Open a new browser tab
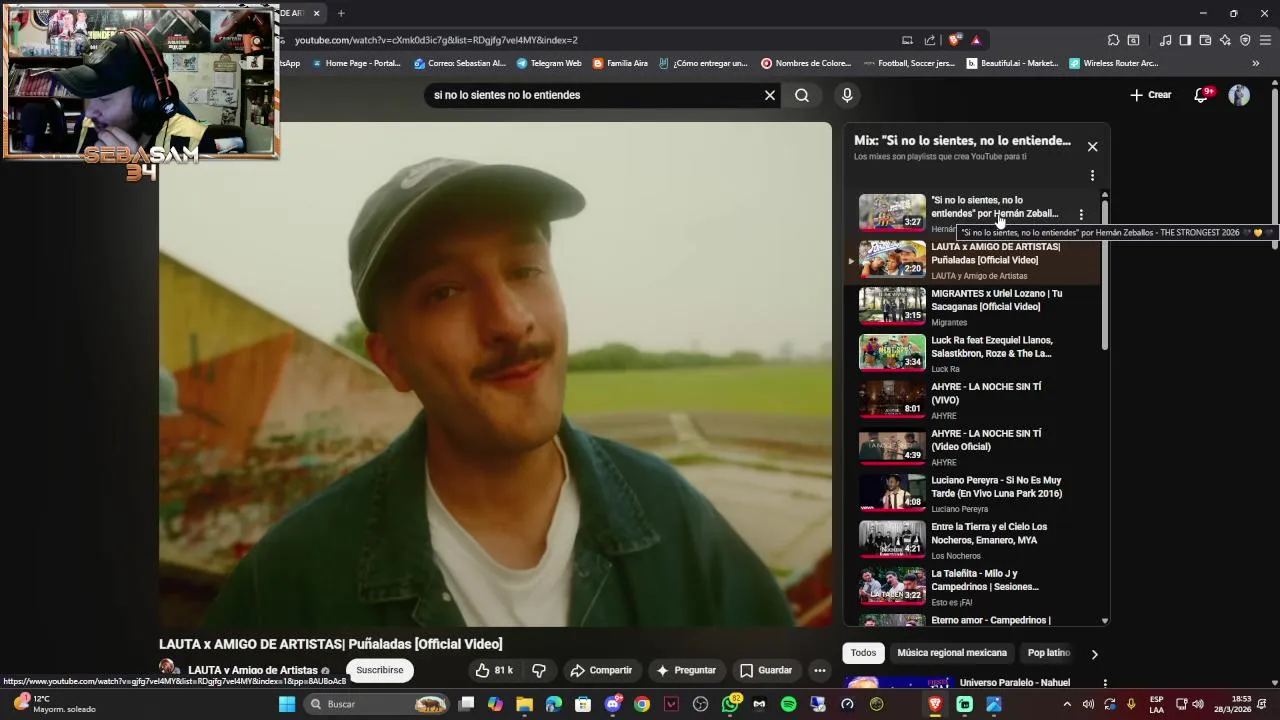 tap(341, 13)
